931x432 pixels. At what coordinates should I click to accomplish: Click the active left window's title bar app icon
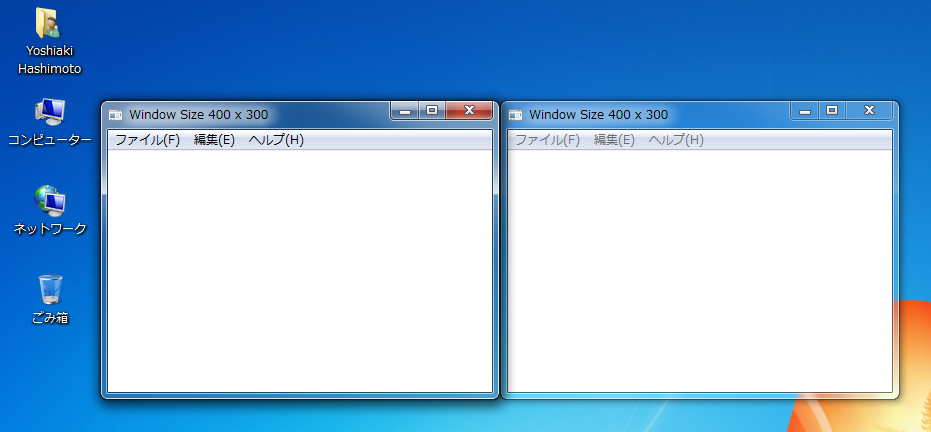116,115
